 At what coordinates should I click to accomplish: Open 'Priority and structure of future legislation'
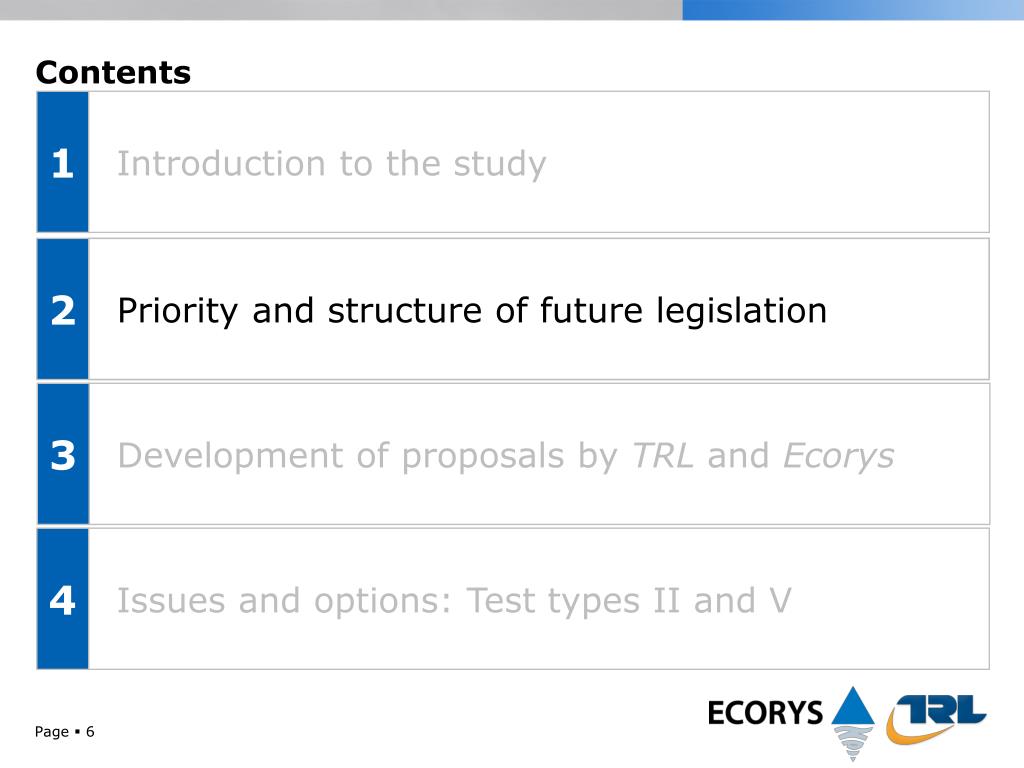[472, 310]
